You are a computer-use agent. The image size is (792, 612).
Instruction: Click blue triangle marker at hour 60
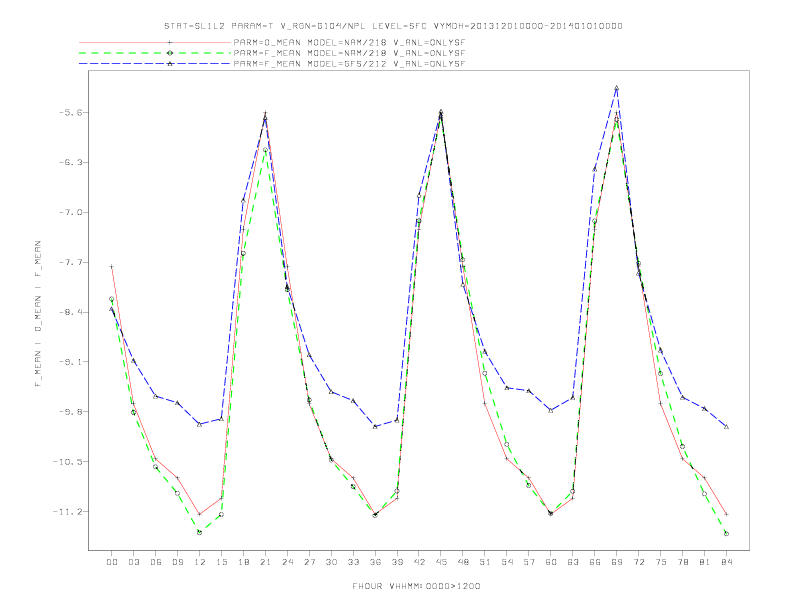(551, 410)
